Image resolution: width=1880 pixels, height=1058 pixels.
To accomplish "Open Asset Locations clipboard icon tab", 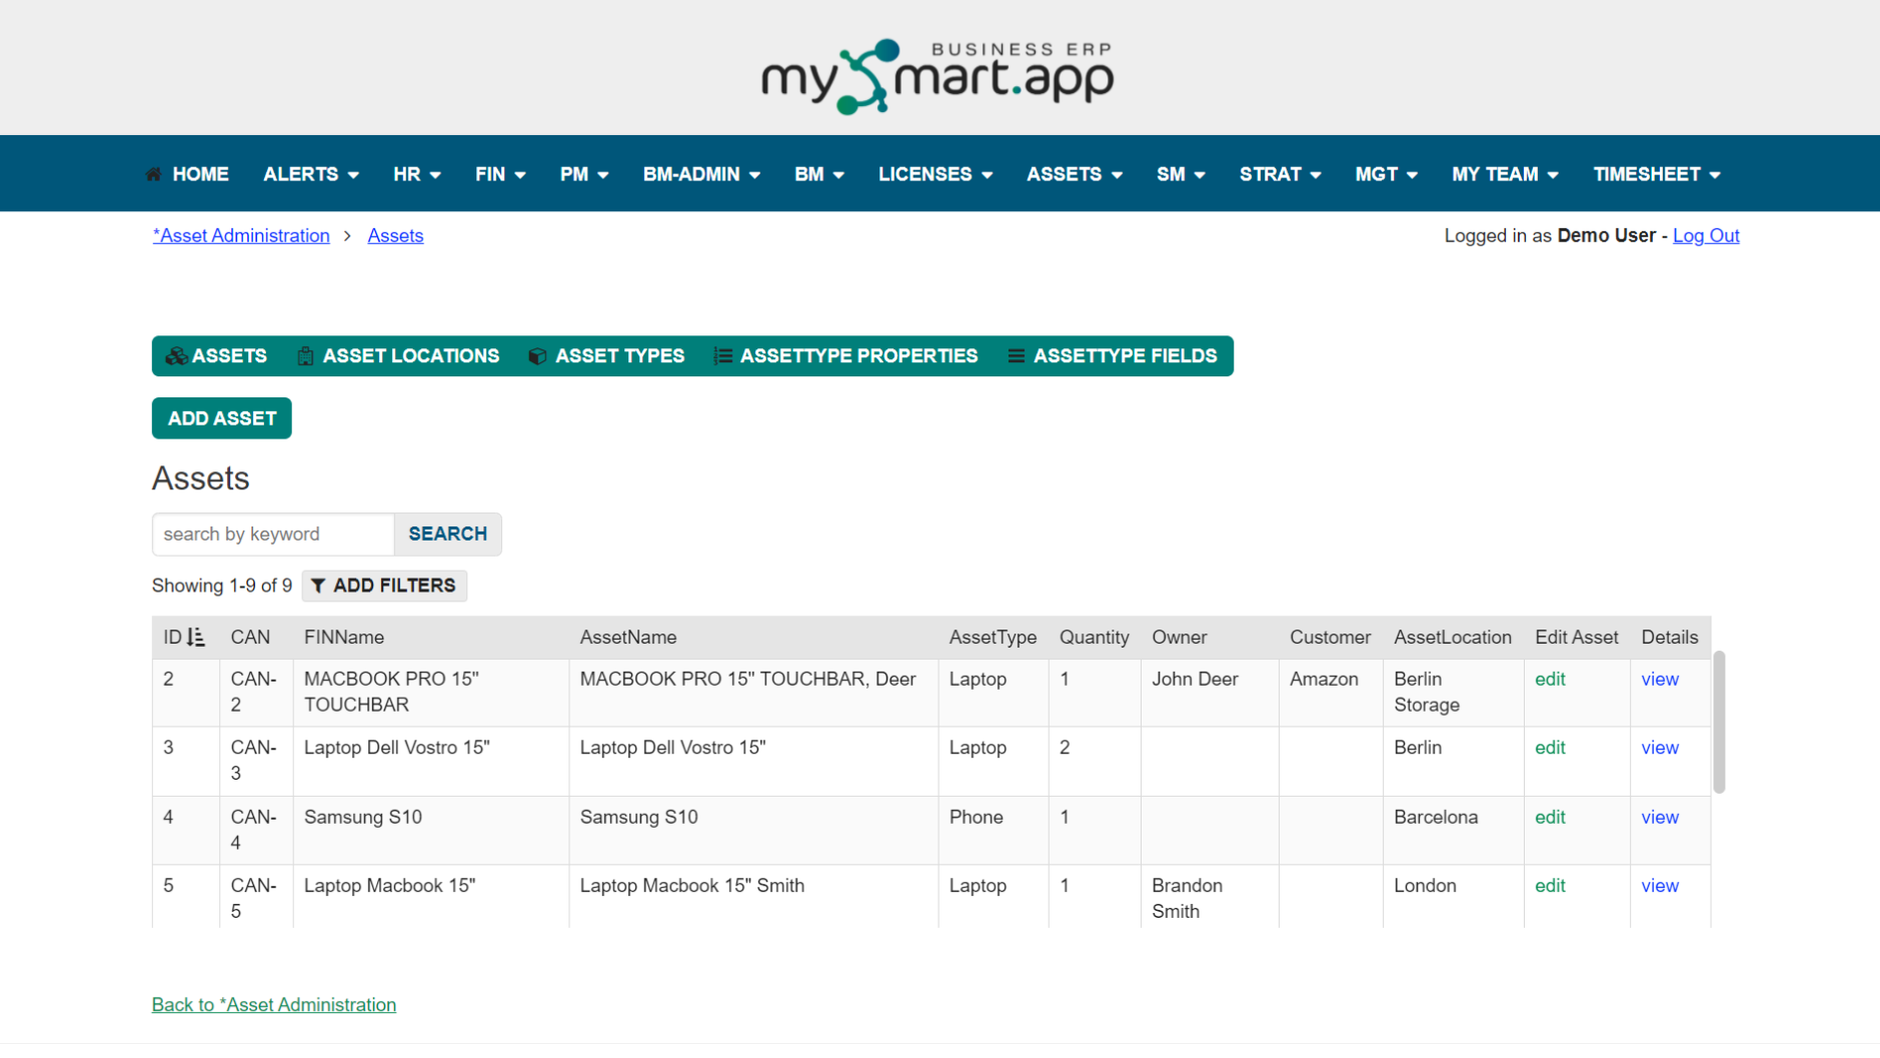I will [398, 356].
